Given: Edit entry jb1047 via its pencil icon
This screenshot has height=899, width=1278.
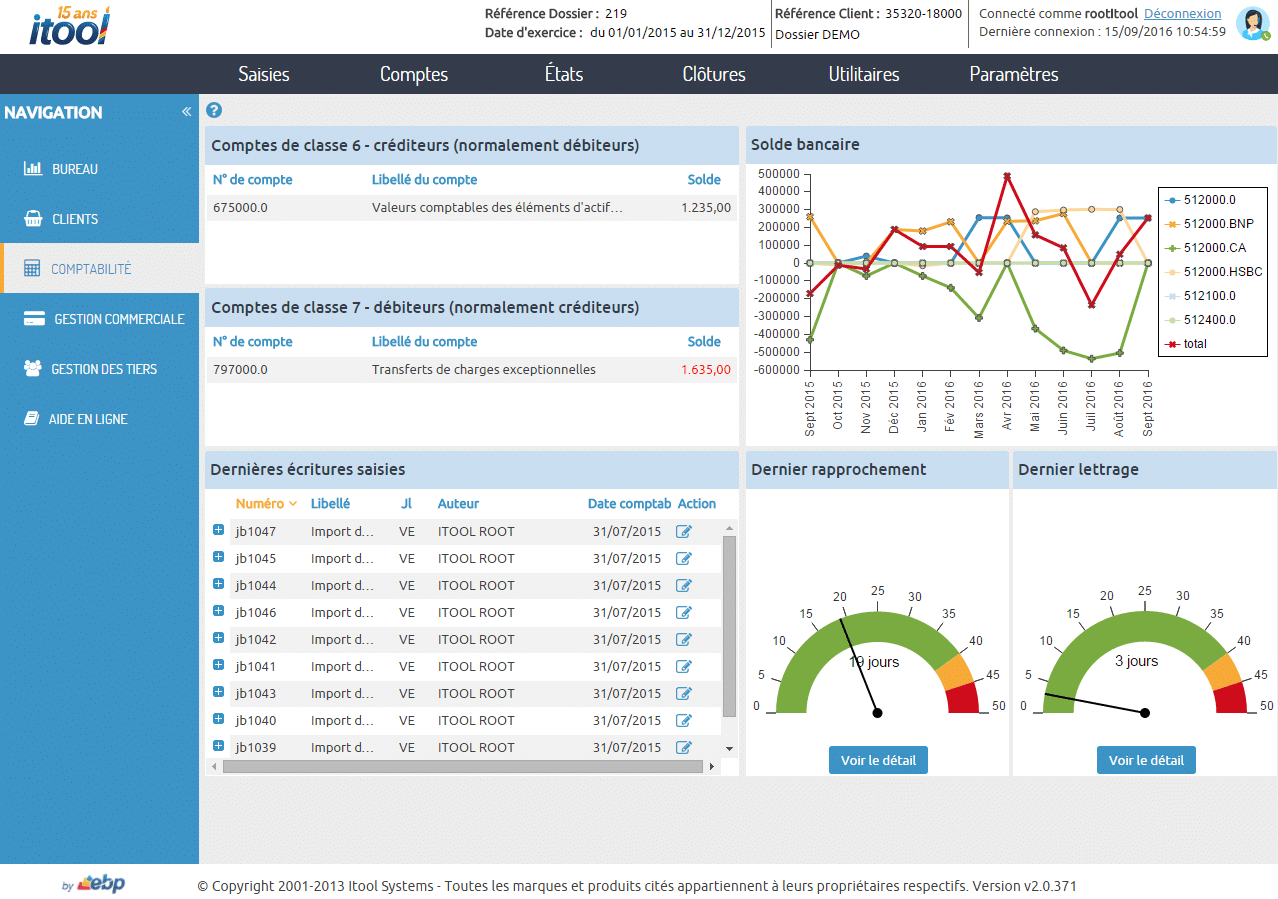Looking at the screenshot, I should 682,530.
